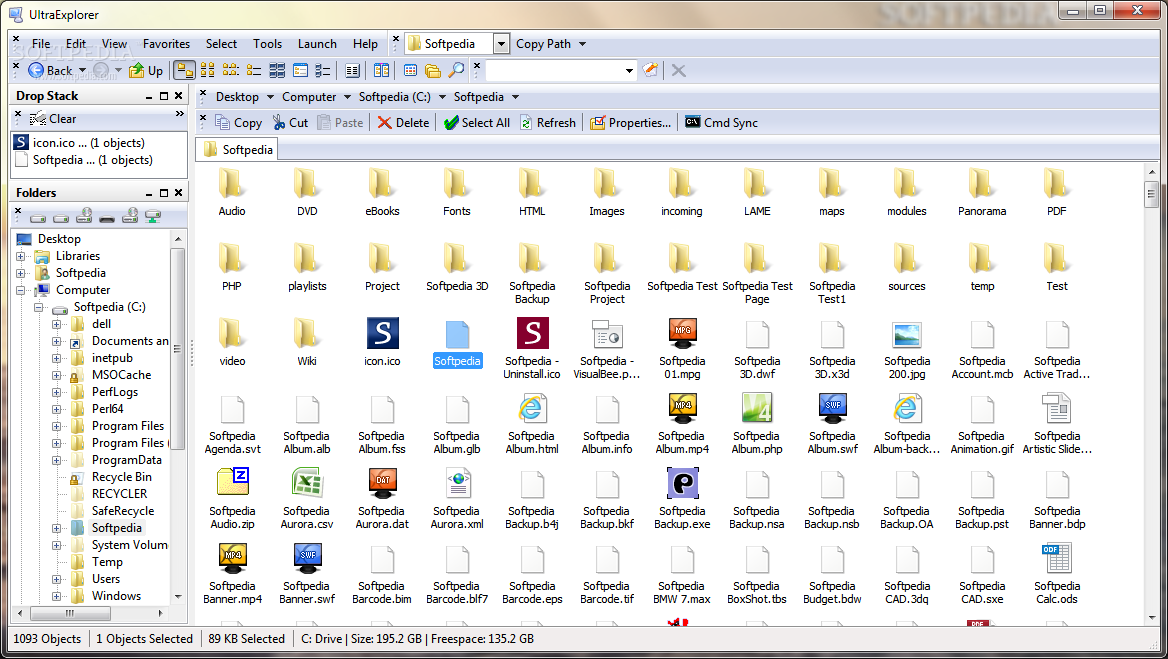Switch to the four-squares medium icons view

(x=208, y=70)
